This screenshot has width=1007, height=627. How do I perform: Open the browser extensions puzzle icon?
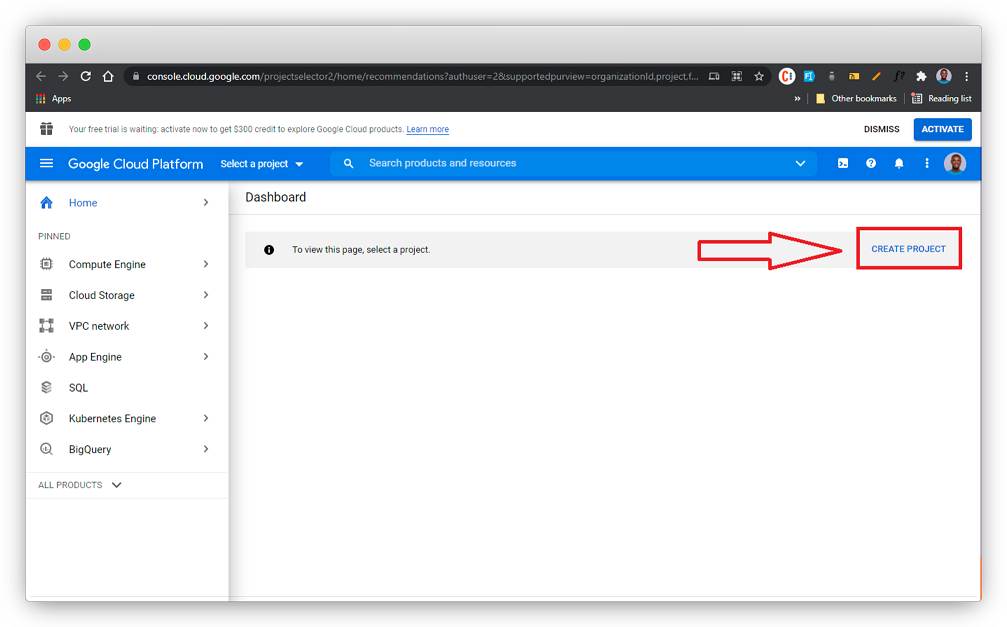(x=921, y=76)
